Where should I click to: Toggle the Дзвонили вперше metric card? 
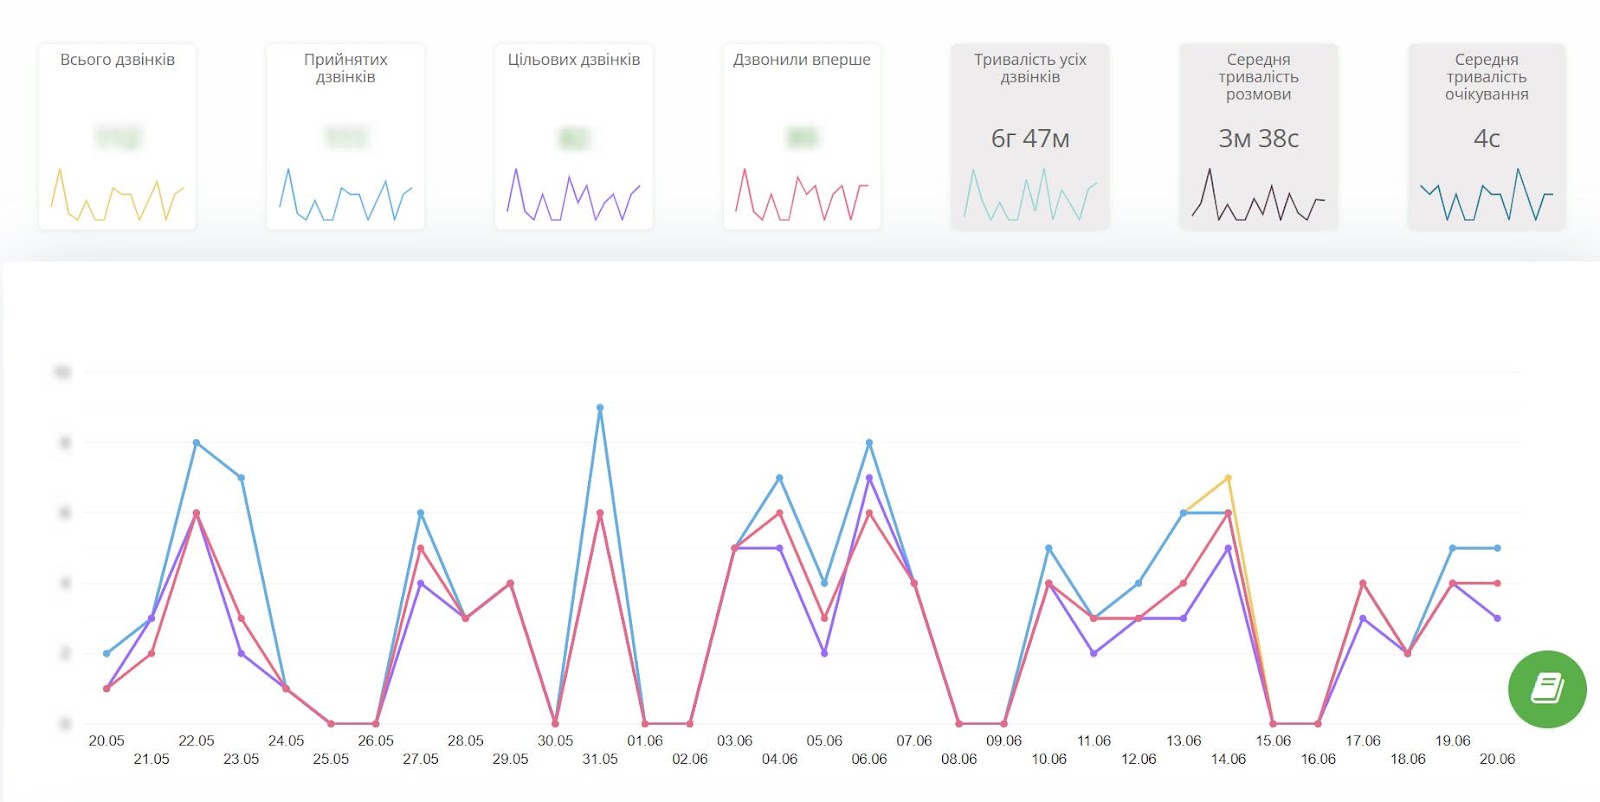click(802, 136)
